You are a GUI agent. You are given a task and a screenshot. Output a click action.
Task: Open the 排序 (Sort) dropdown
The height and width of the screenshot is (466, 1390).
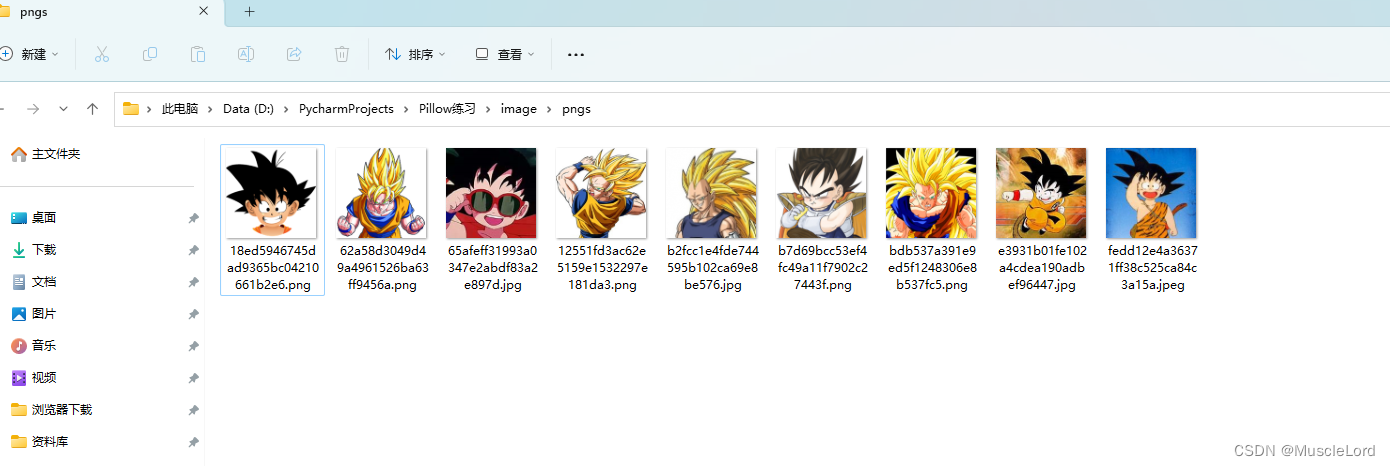point(415,54)
